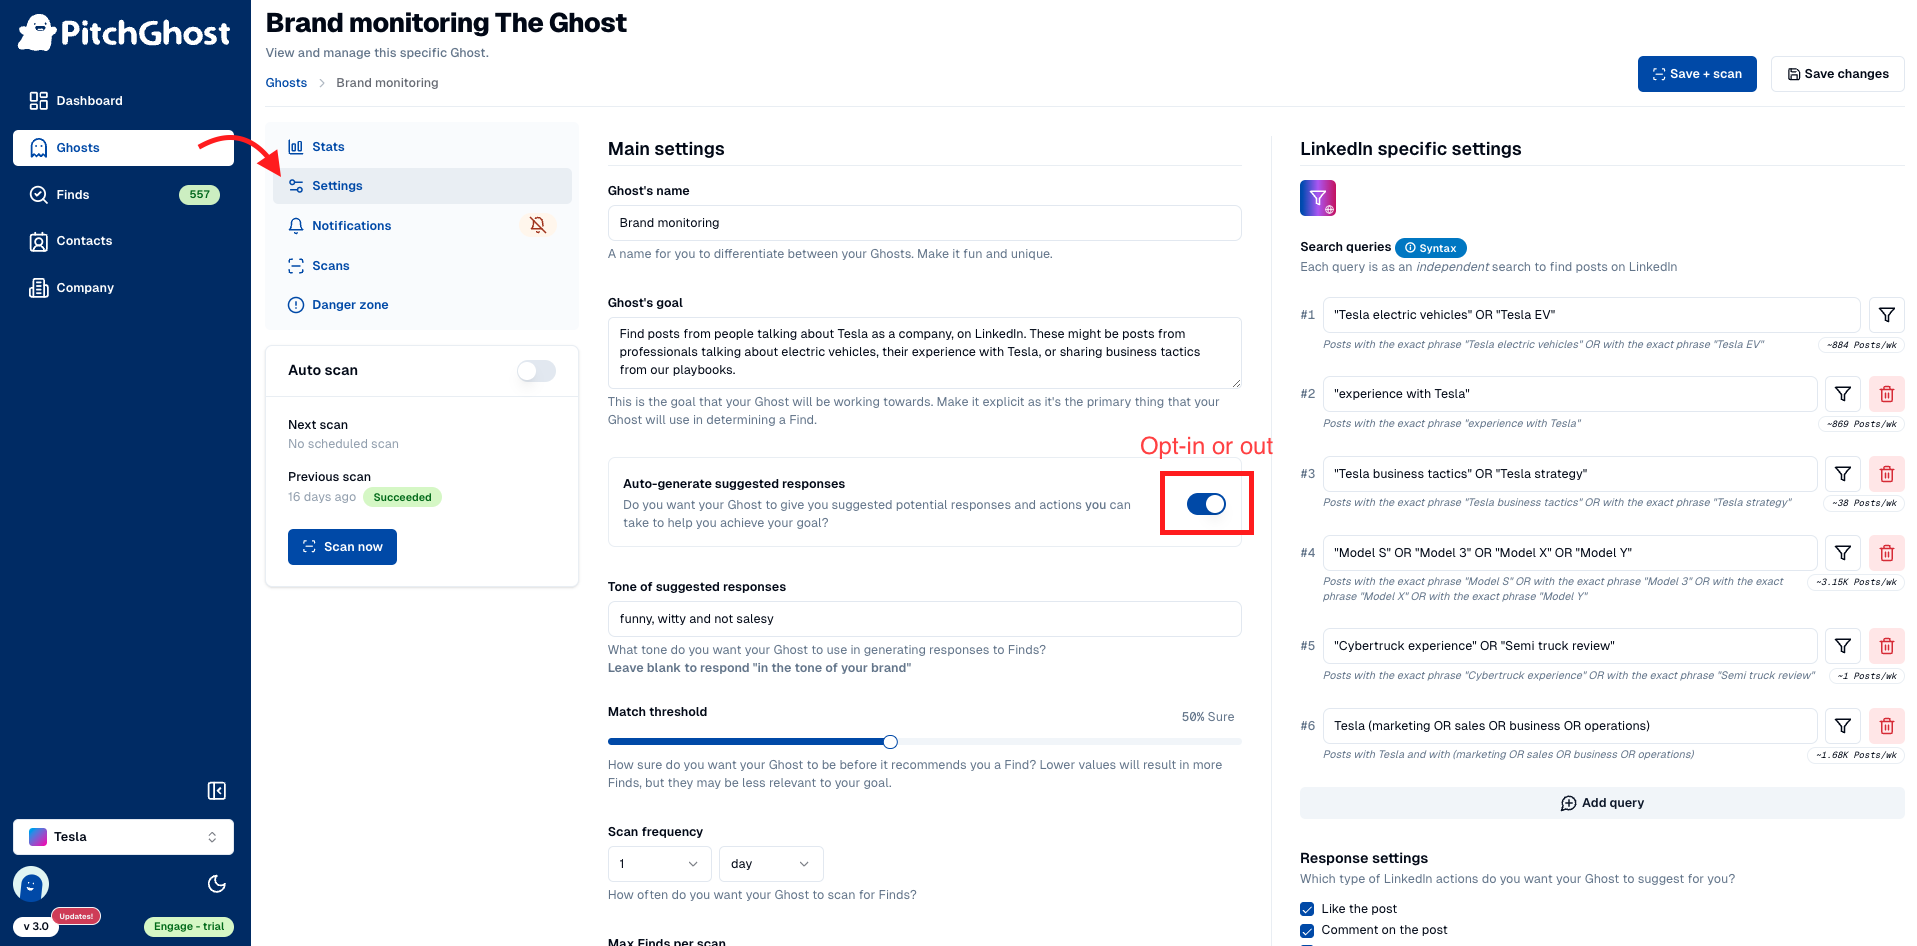The image size is (1917, 946).
Task: Toggle dark mode moon icon
Action: (216, 884)
